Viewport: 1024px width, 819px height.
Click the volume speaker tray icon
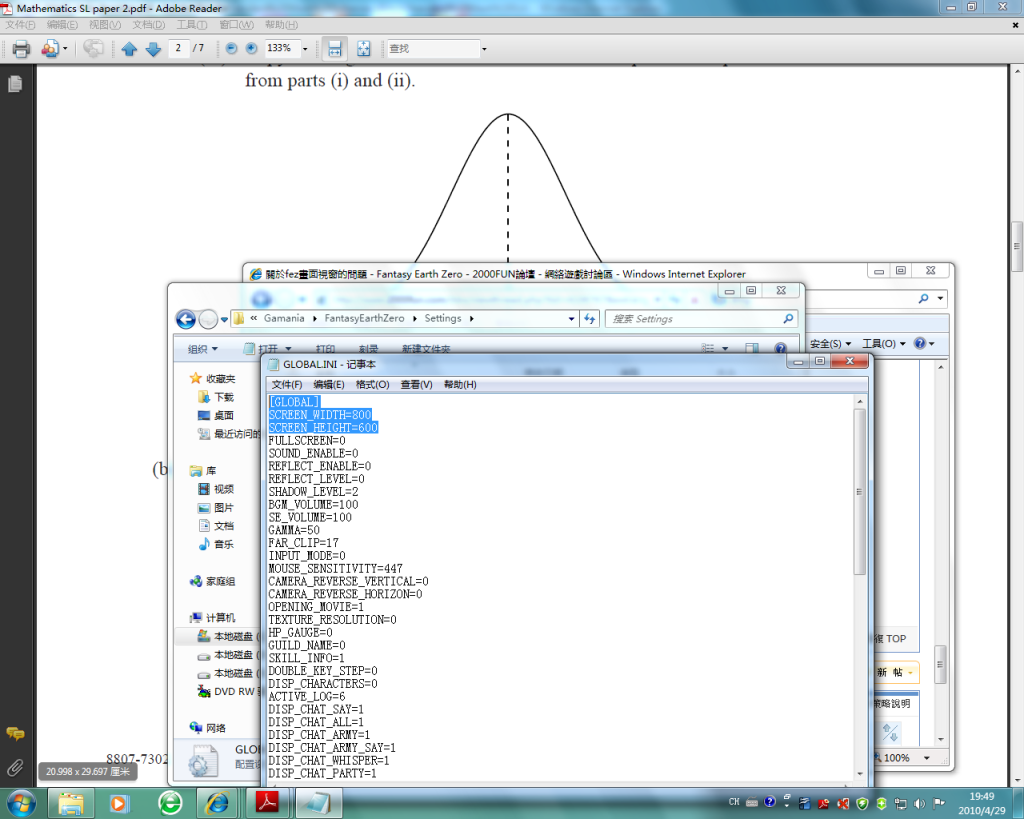(920, 803)
